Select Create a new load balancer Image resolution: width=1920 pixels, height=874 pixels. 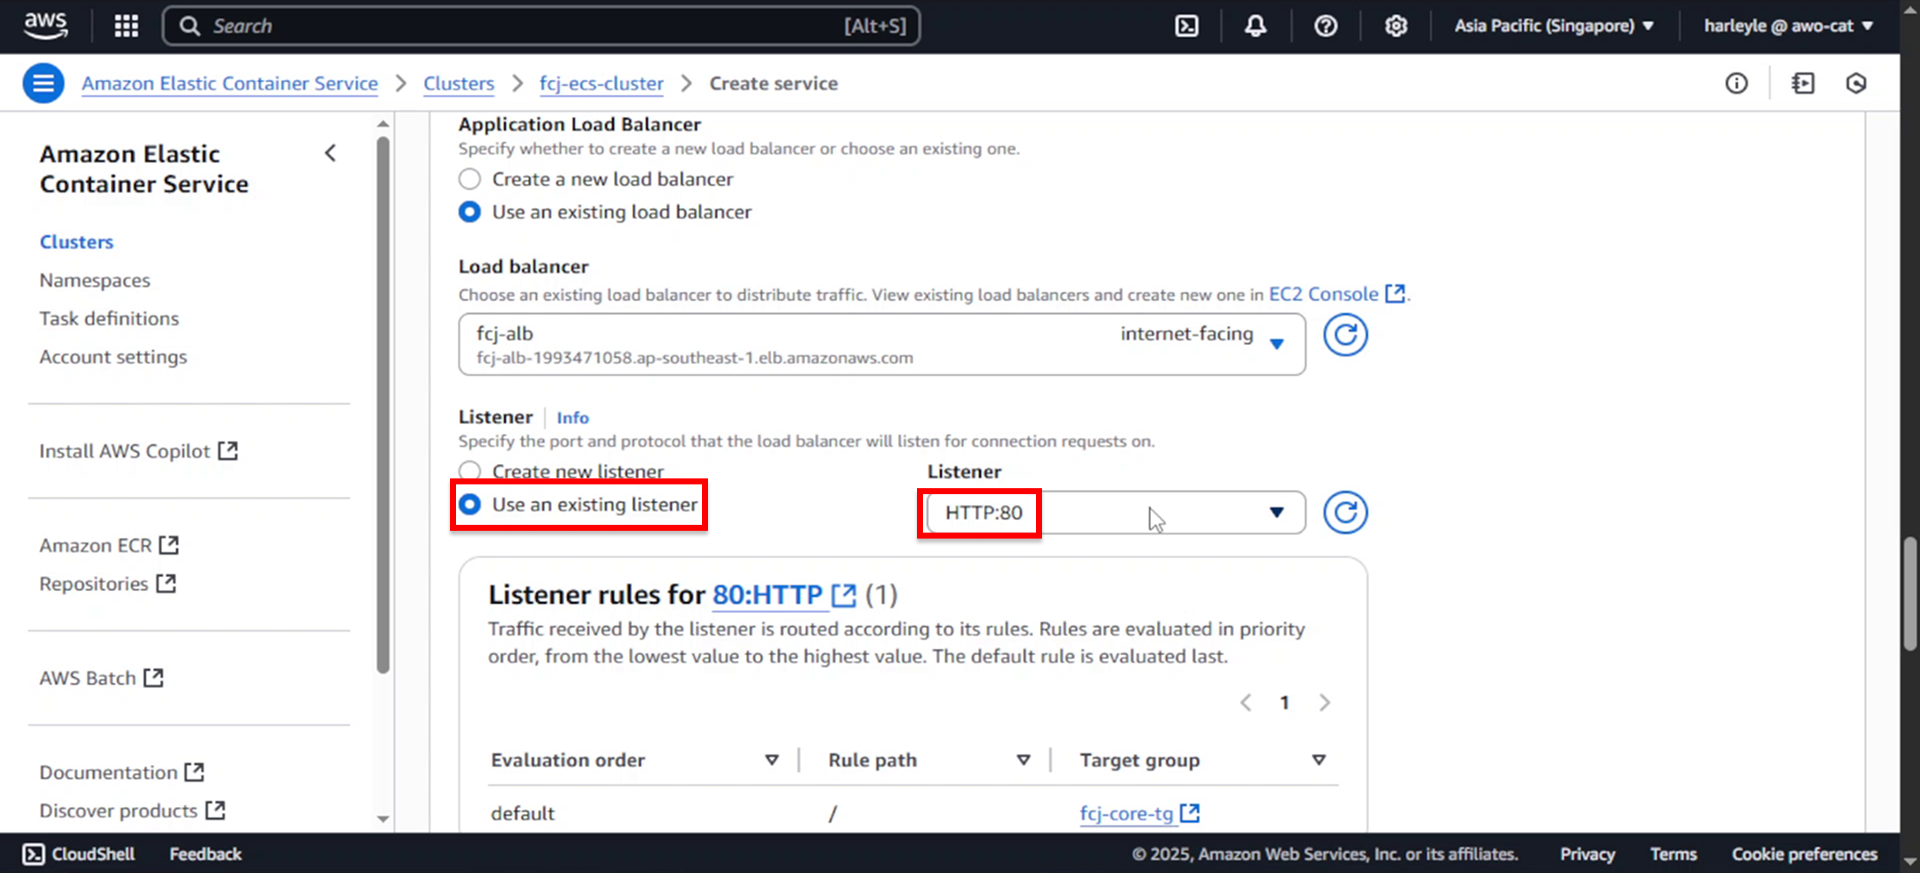click(x=469, y=179)
